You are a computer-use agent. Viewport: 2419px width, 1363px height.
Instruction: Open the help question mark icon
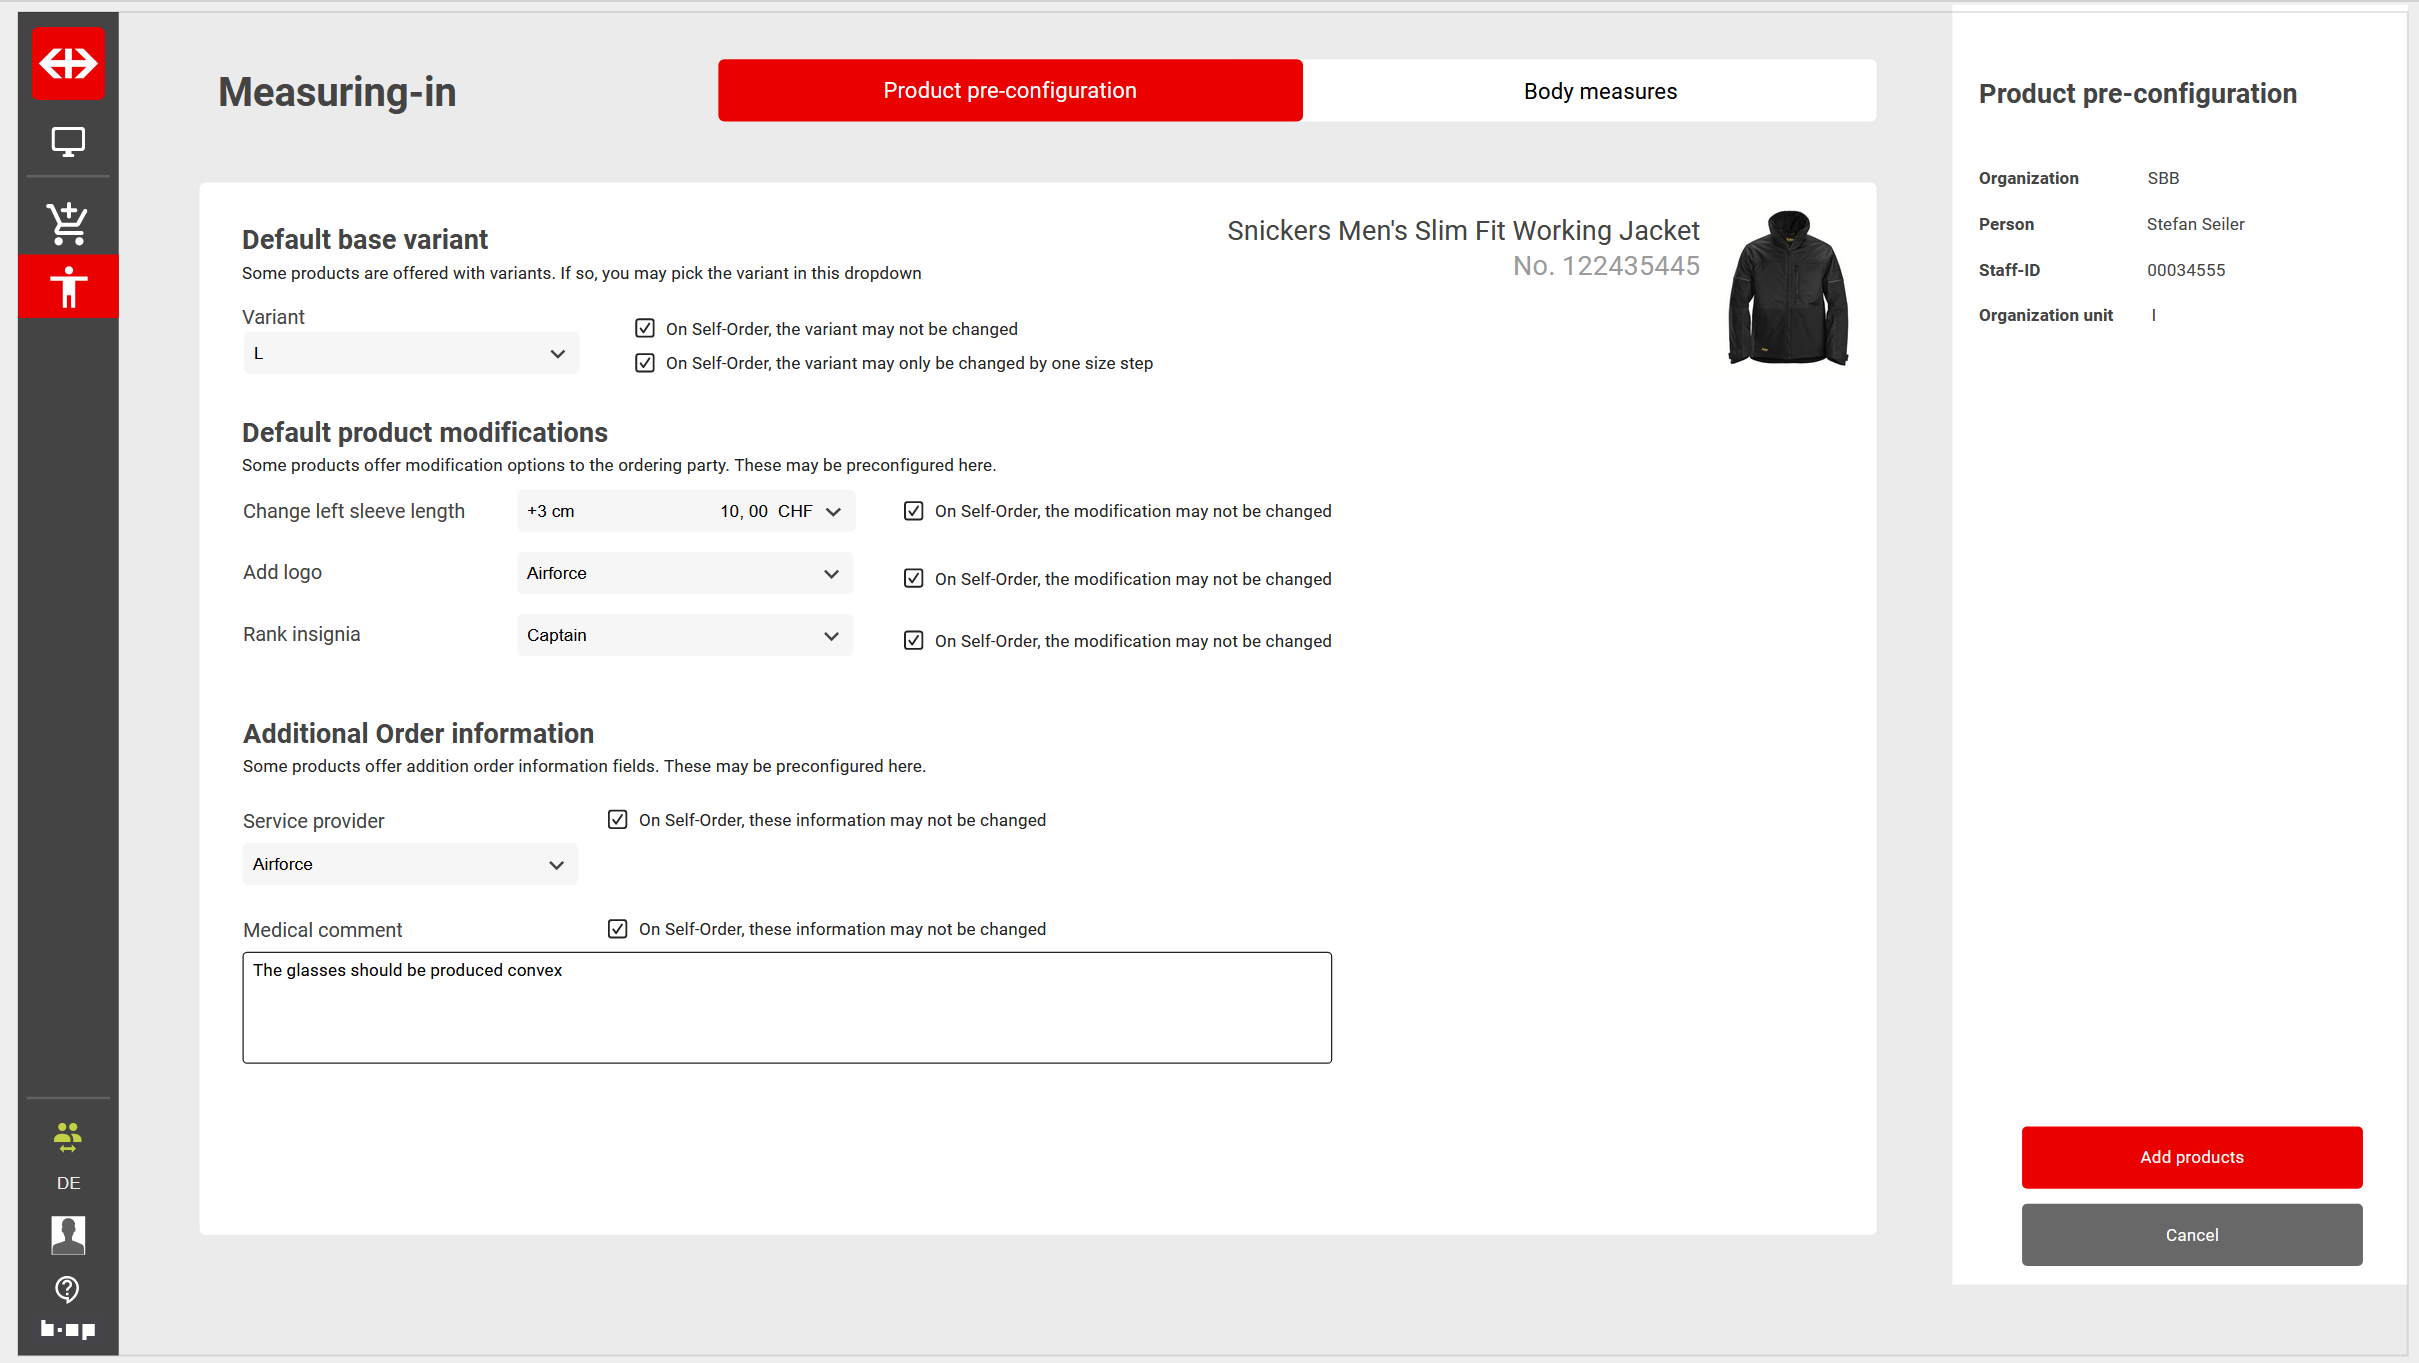[68, 1289]
